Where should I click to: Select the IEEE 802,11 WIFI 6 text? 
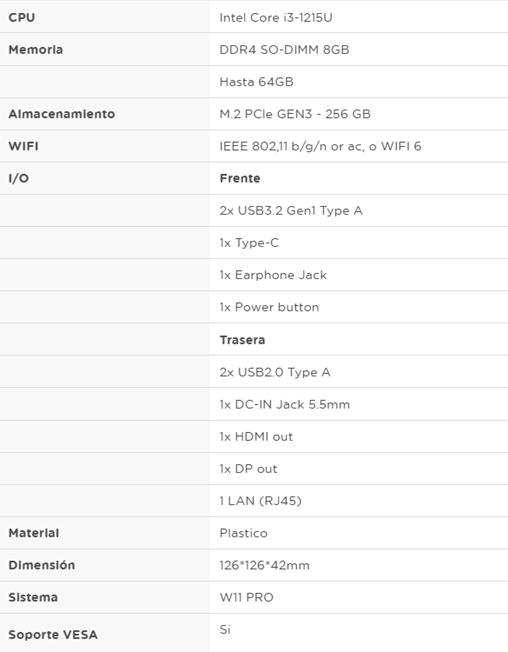pos(320,146)
